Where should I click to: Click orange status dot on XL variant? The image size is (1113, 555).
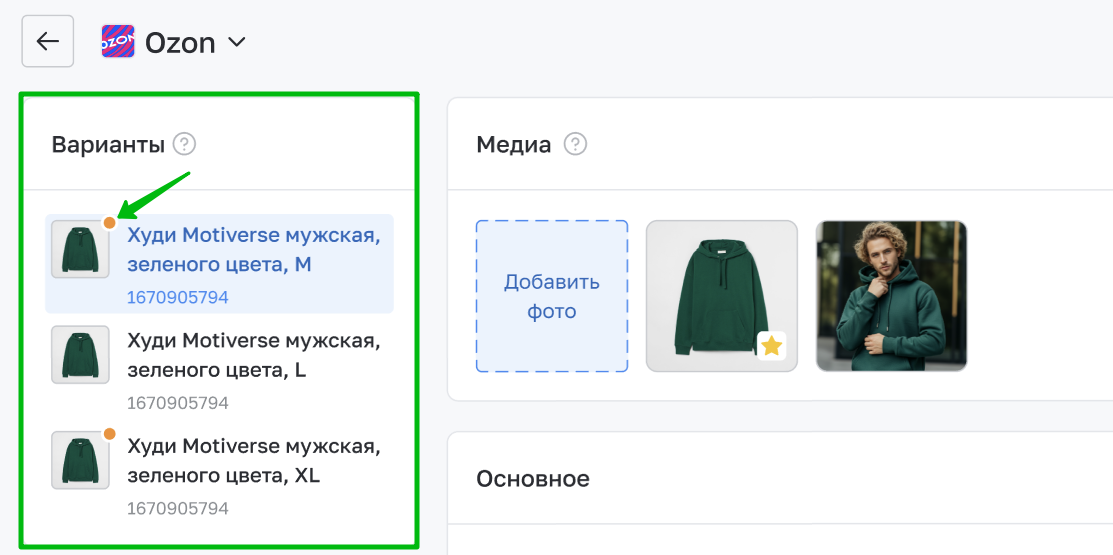pyautogui.click(x=109, y=433)
